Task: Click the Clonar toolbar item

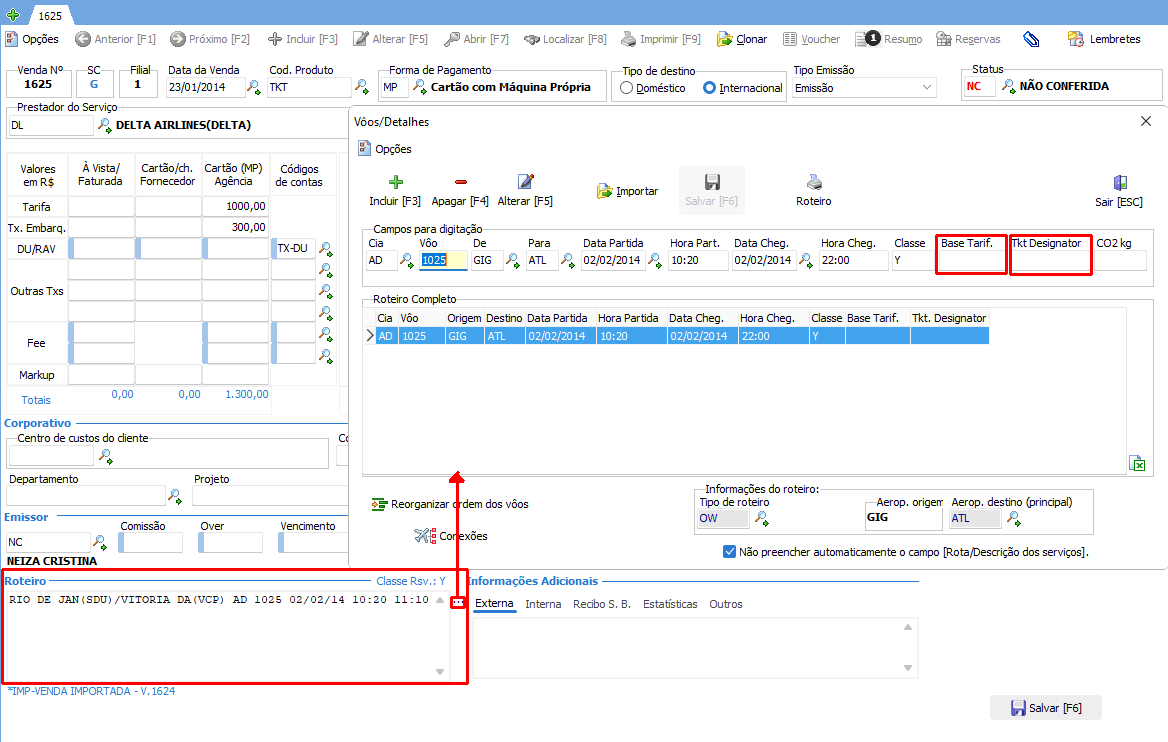Action: pos(742,39)
